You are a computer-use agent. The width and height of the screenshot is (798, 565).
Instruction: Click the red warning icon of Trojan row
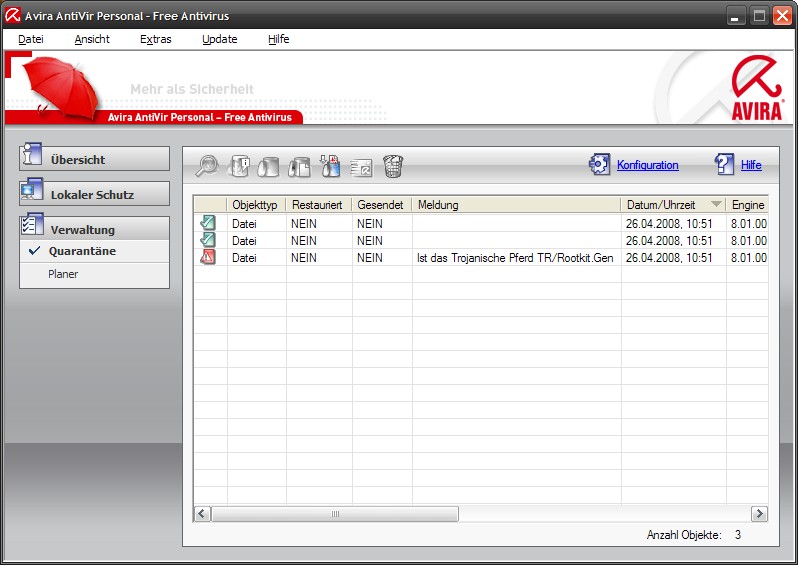[208, 257]
